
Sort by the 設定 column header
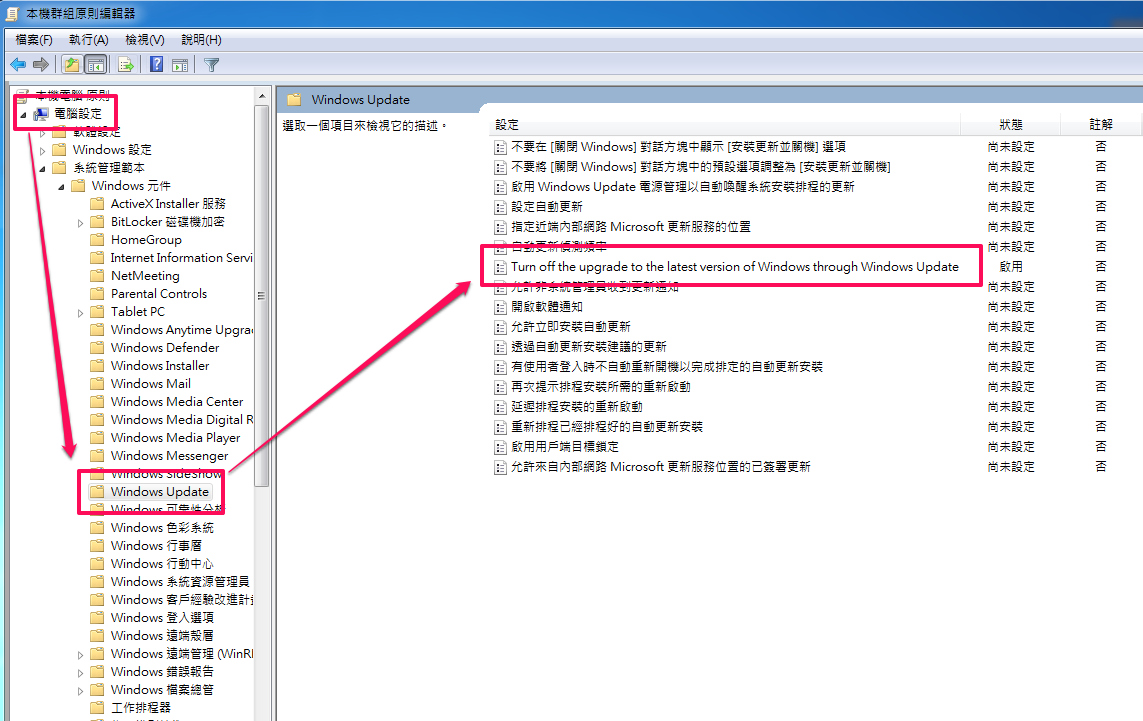coord(725,125)
